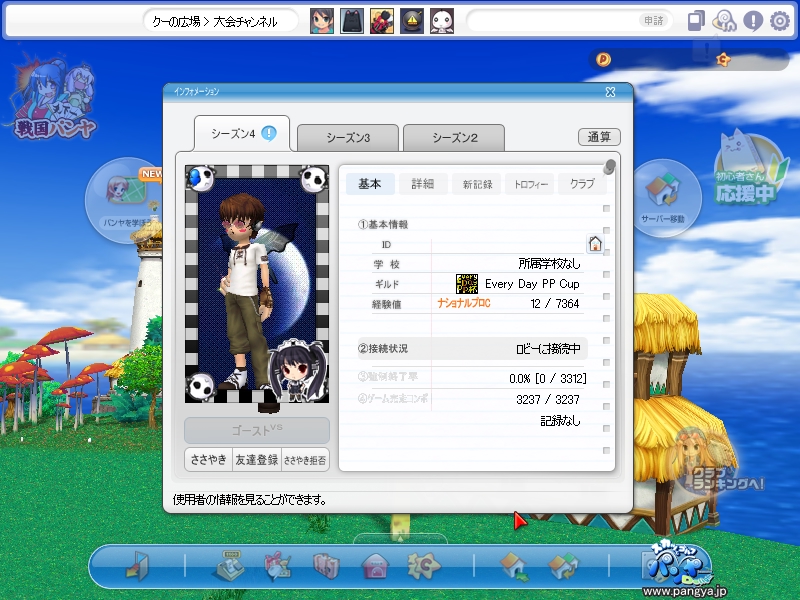Click the 通算 totals button
This screenshot has height=600, width=800.
pos(599,137)
